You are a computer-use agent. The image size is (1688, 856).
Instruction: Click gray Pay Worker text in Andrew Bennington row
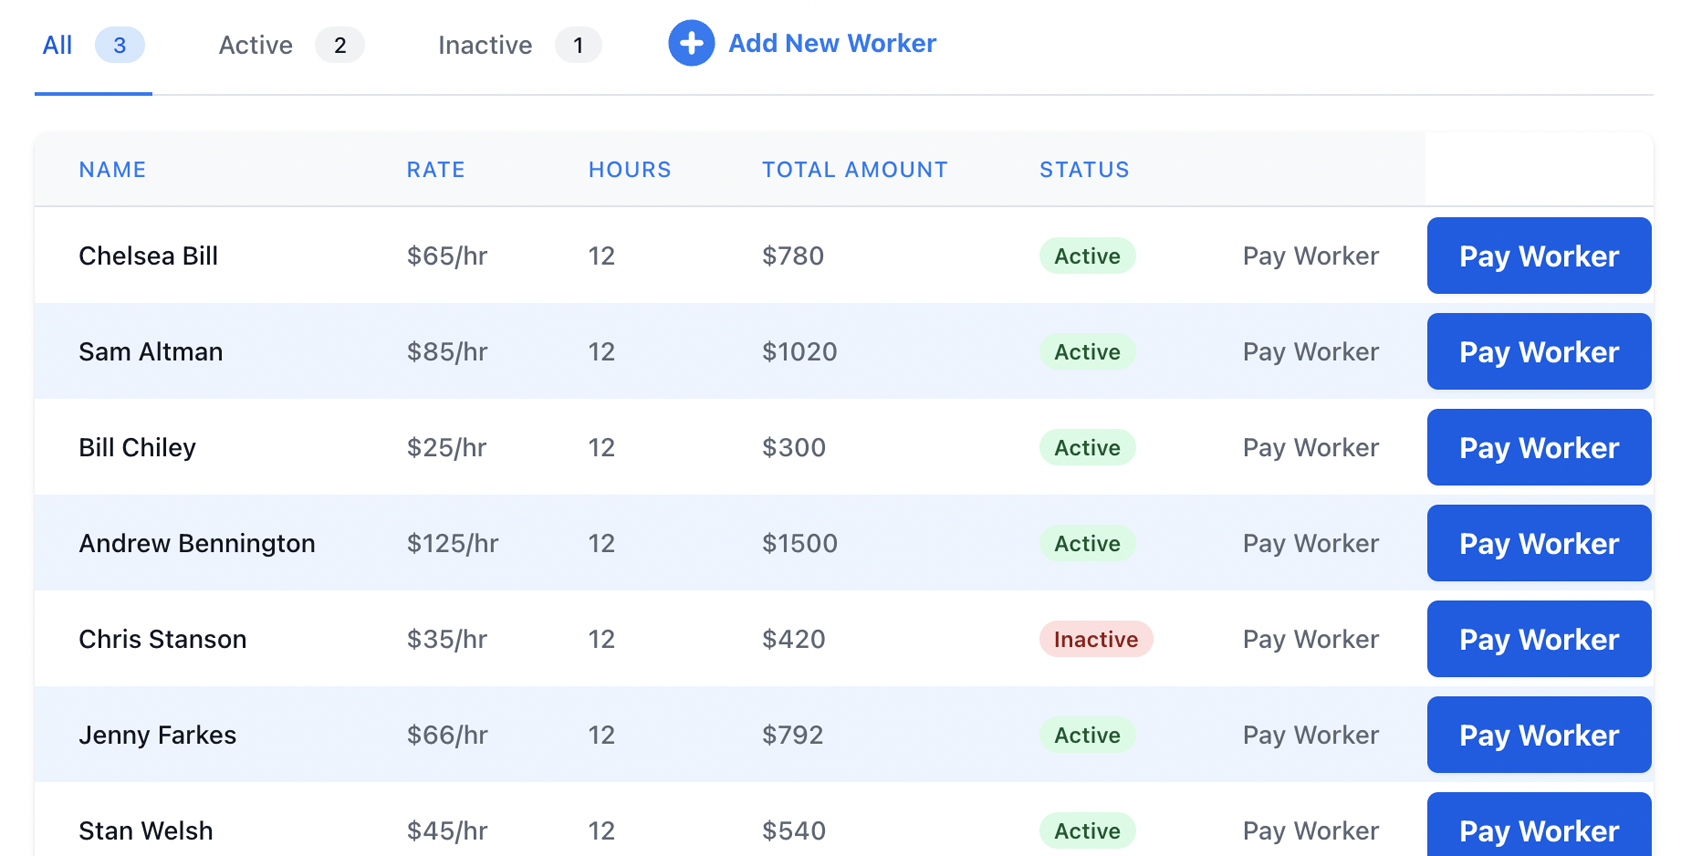click(x=1311, y=543)
